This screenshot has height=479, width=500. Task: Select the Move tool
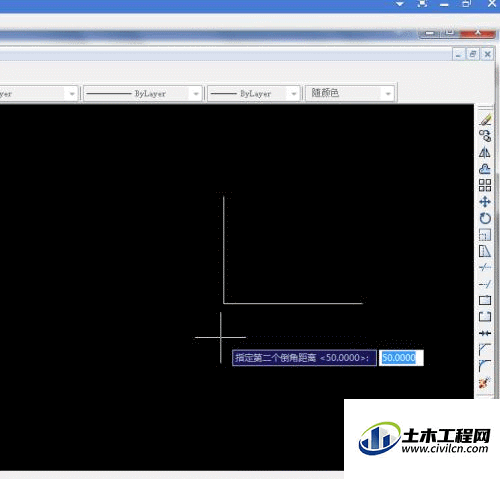(x=485, y=202)
